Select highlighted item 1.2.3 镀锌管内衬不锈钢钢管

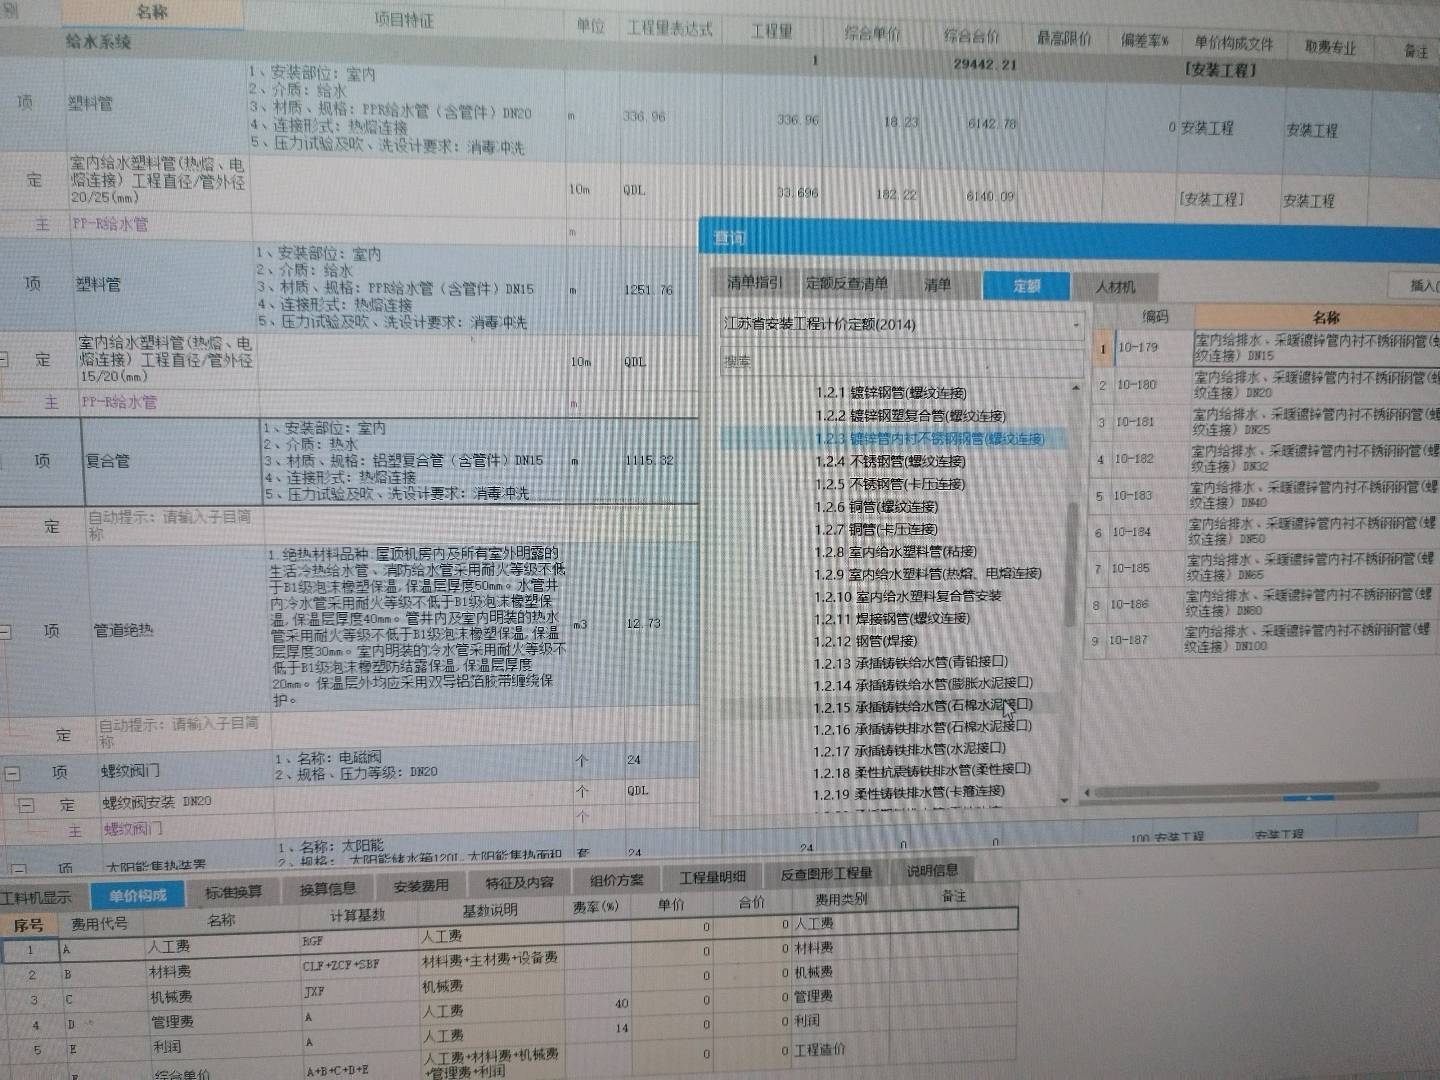pyautogui.click(x=929, y=439)
